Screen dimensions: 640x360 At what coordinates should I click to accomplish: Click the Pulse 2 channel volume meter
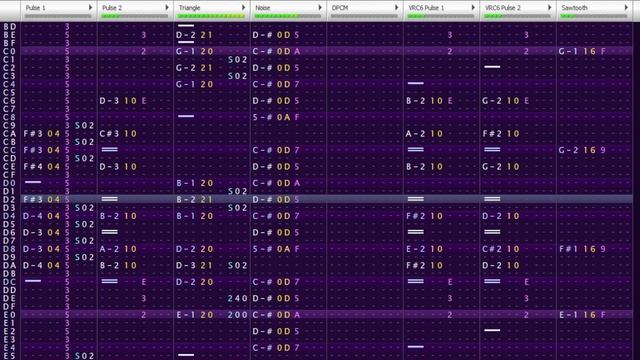coord(135,16)
